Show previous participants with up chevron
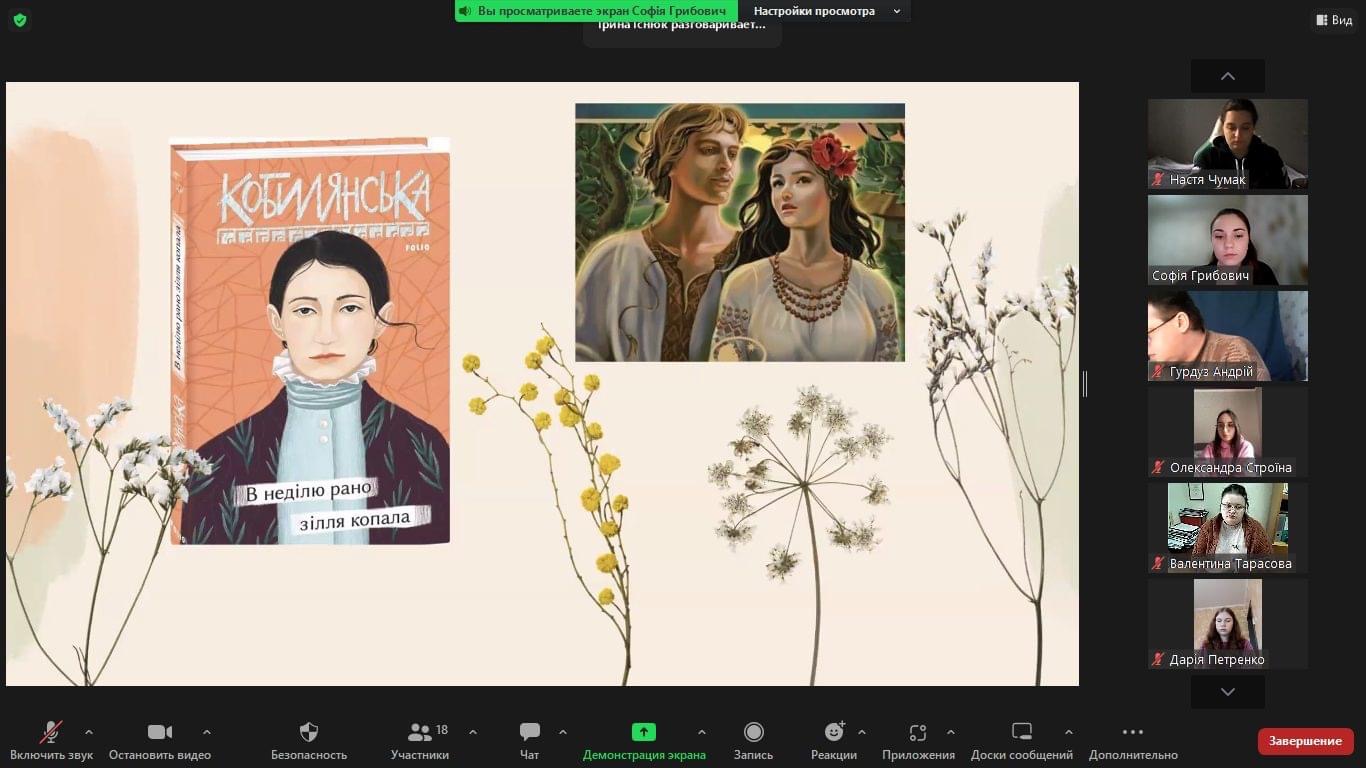The height and width of the screenshot is (768, 1366). point(1228,76)
